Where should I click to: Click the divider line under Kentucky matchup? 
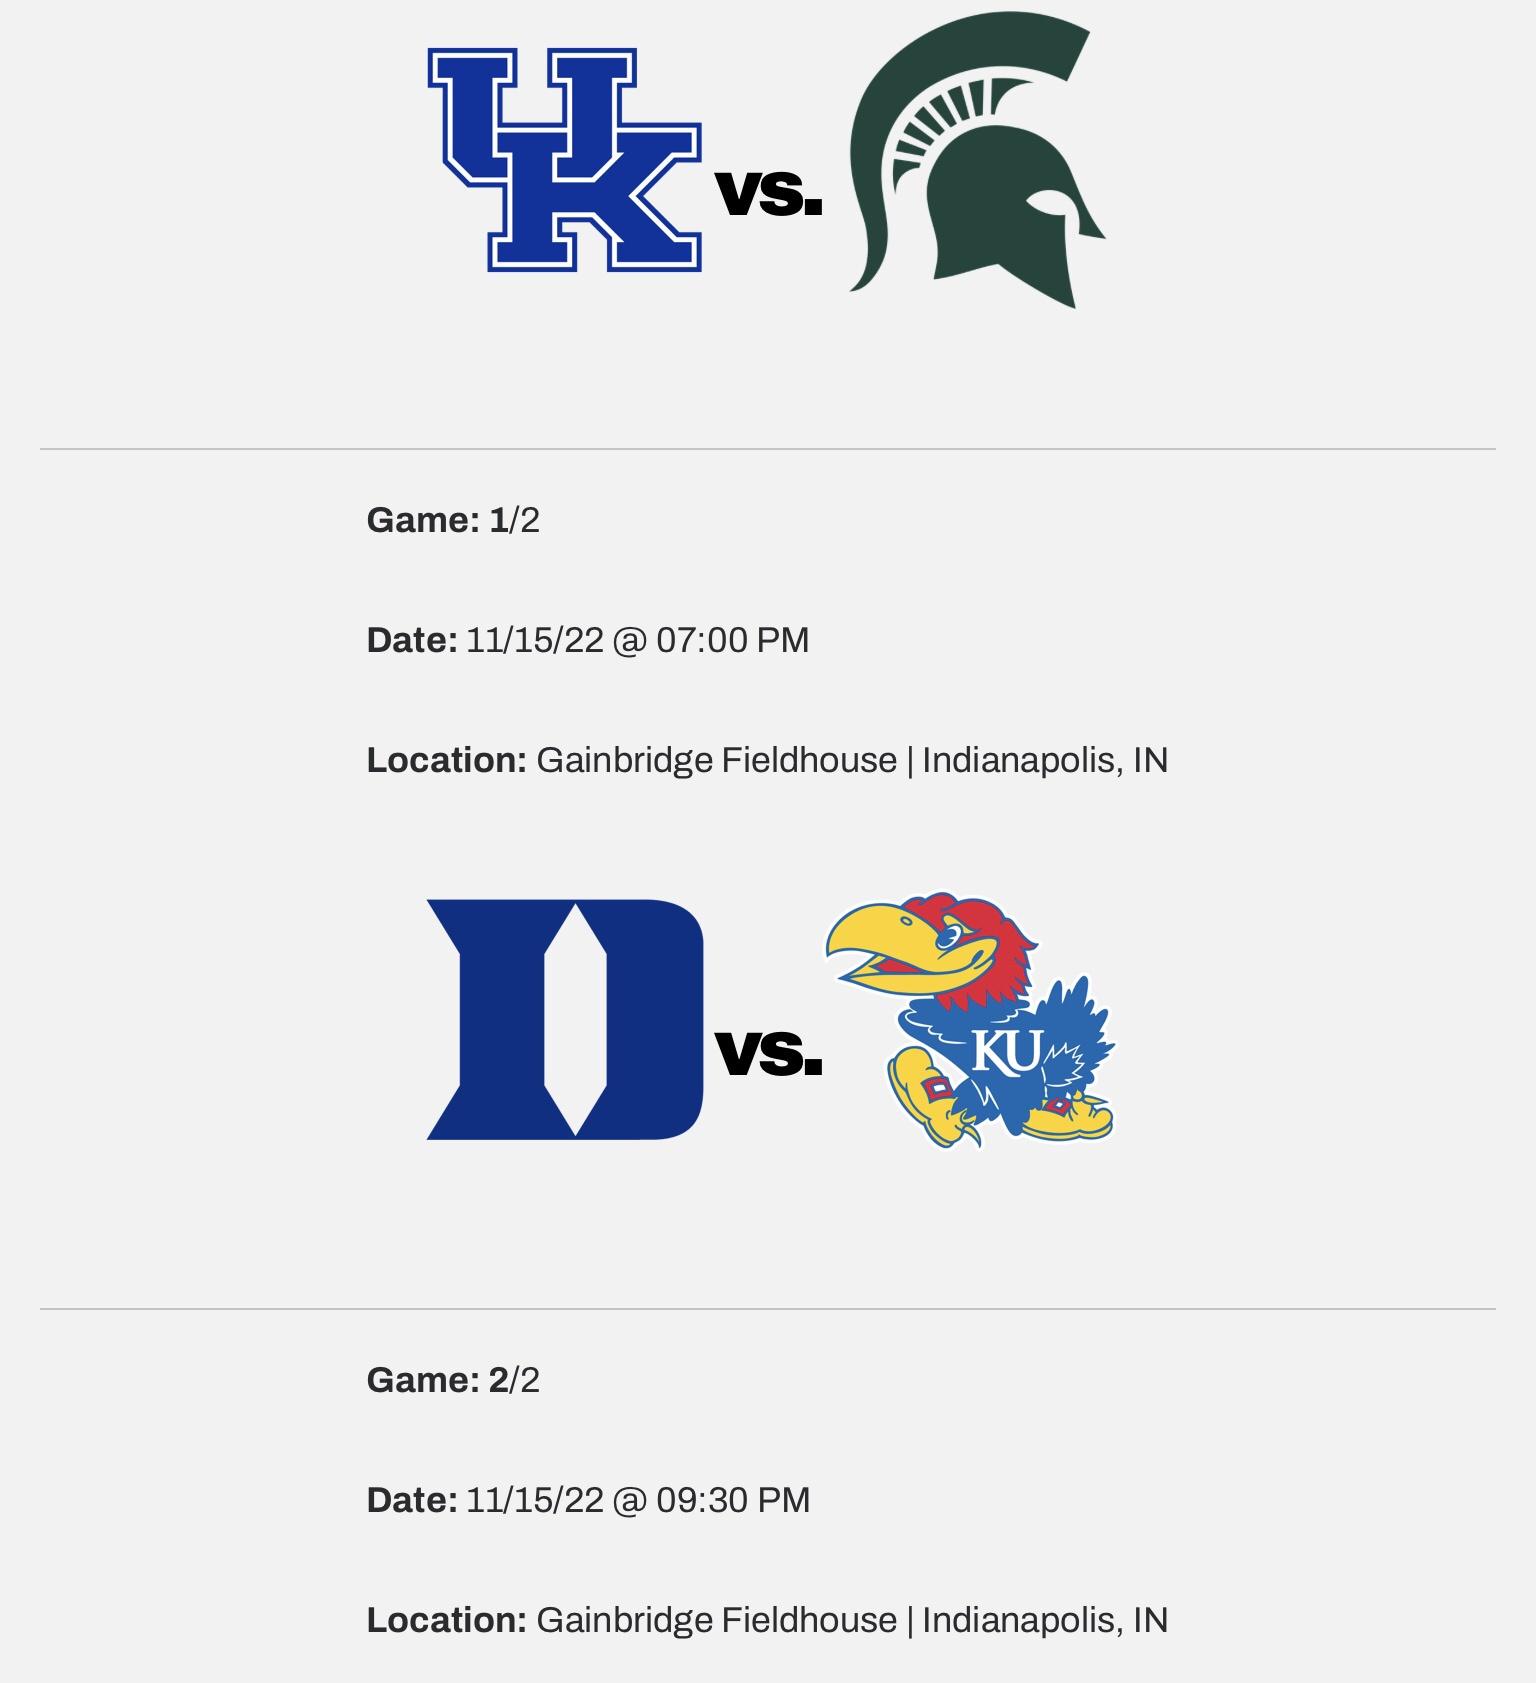click(x=768, y=449)
